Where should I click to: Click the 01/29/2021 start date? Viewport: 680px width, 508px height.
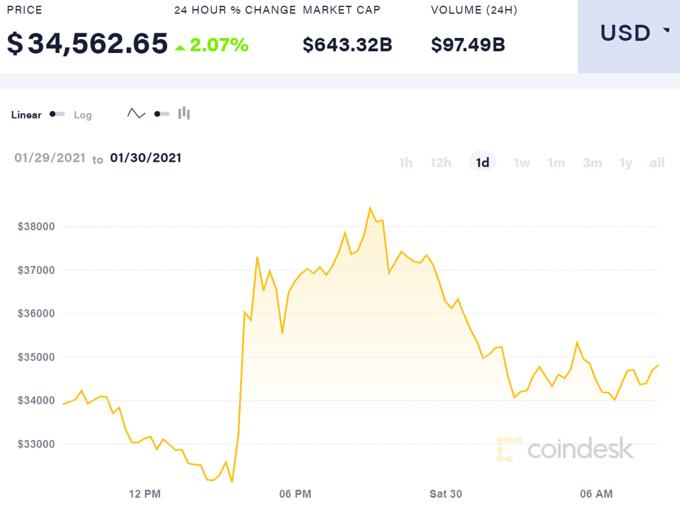pos(49,158)
